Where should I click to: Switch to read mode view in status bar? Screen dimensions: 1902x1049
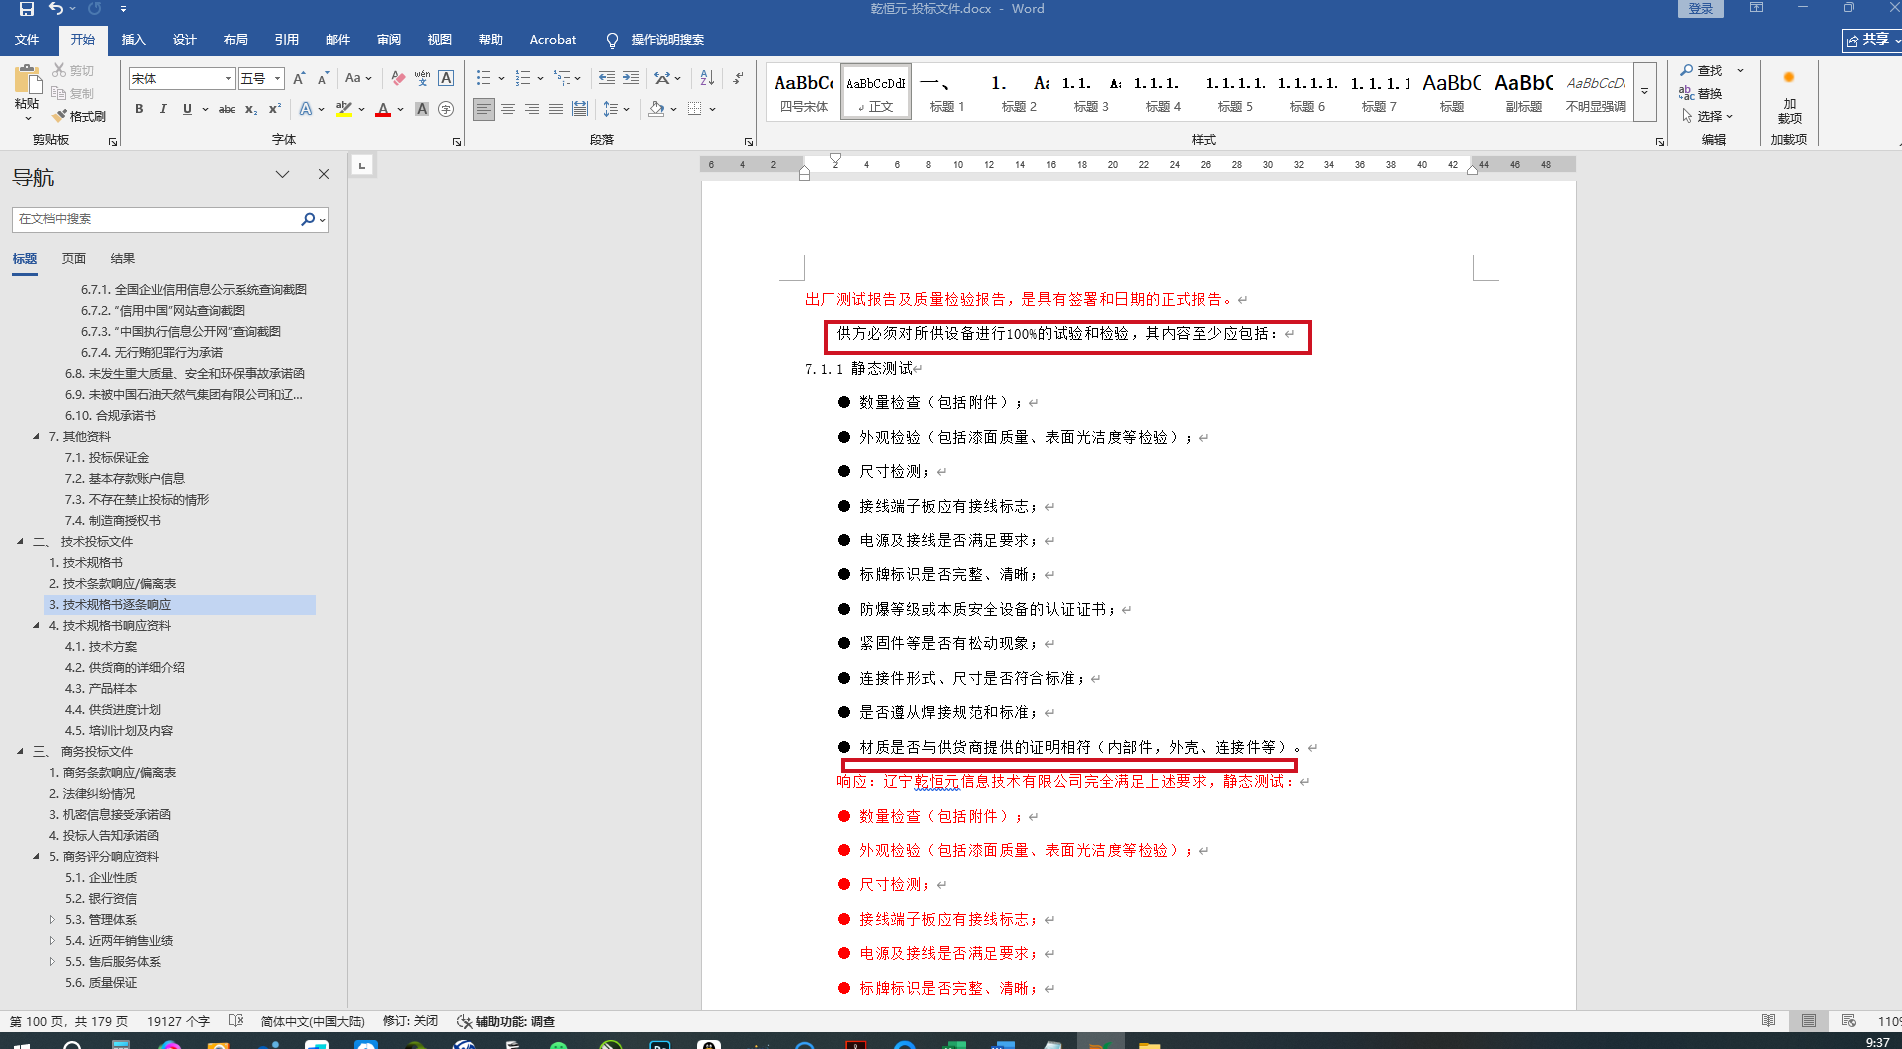tap(1769, 1021)
